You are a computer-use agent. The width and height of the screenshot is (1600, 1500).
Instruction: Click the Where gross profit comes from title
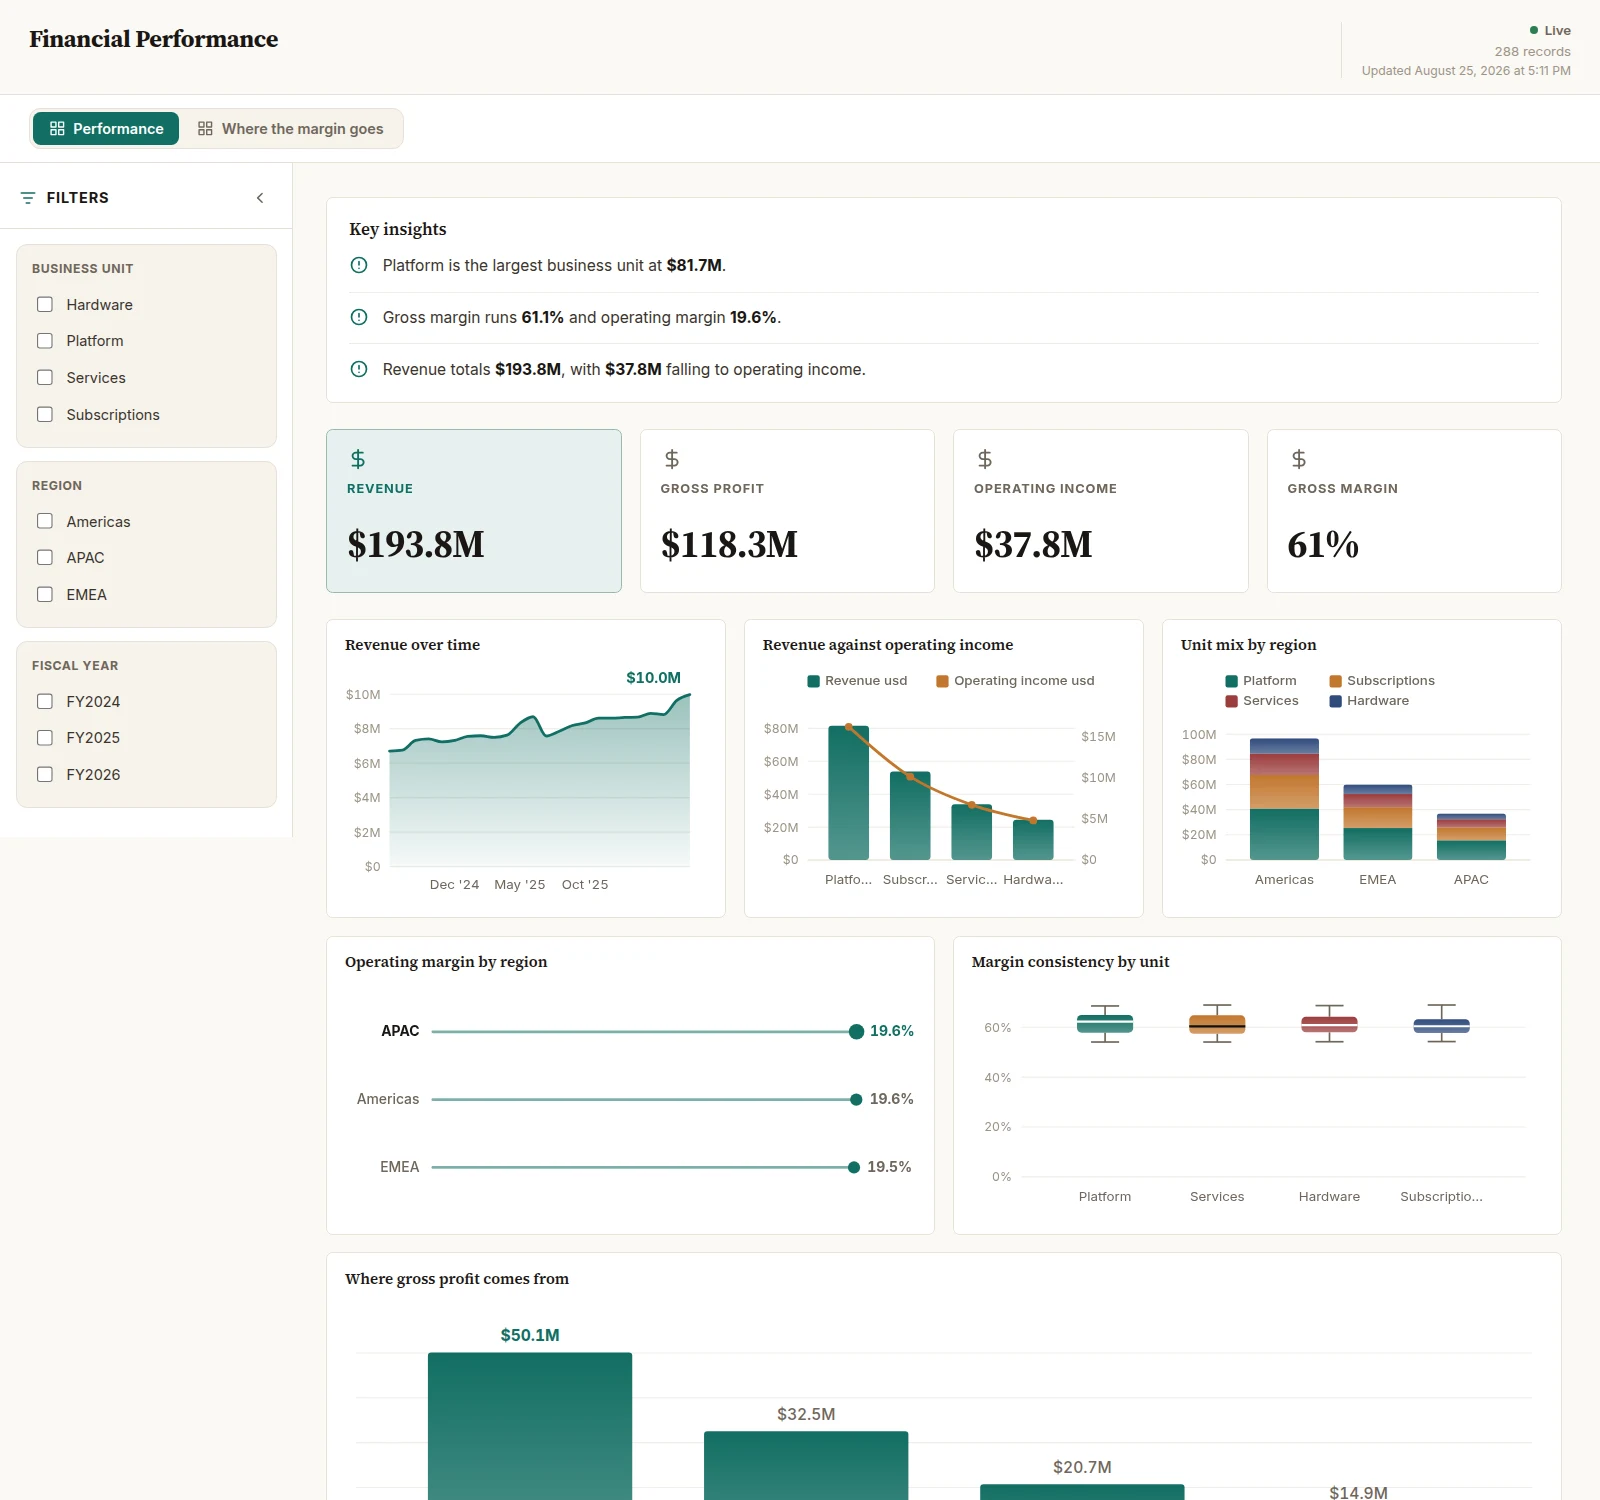457,1279
